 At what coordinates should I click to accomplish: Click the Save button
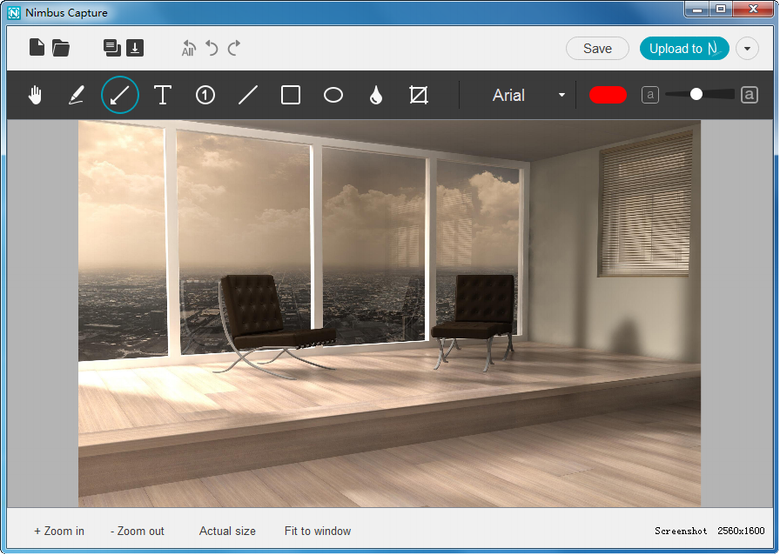click(597, 48)
